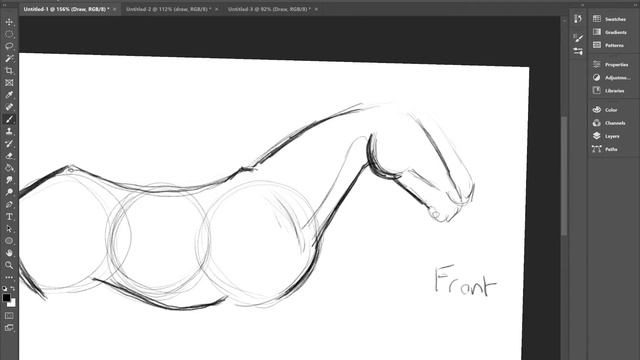Select the Crop tool
This screenshot has width=640, height=360.
coord(9,71)
